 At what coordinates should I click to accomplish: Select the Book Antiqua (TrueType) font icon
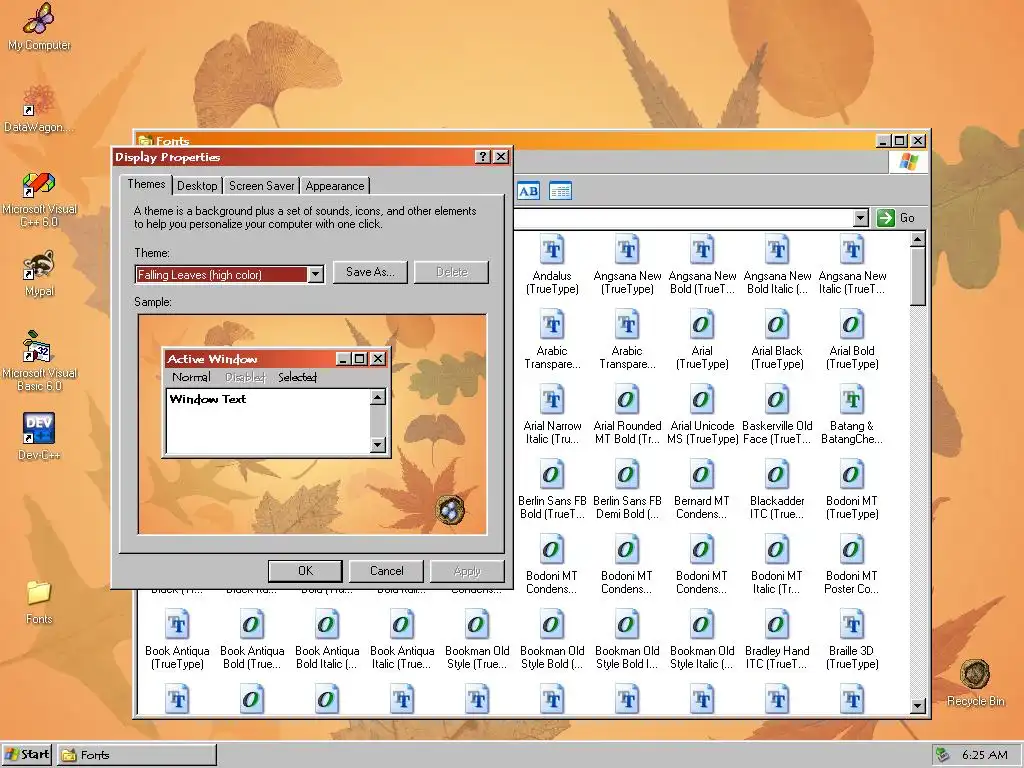click(x=177, y=626)
